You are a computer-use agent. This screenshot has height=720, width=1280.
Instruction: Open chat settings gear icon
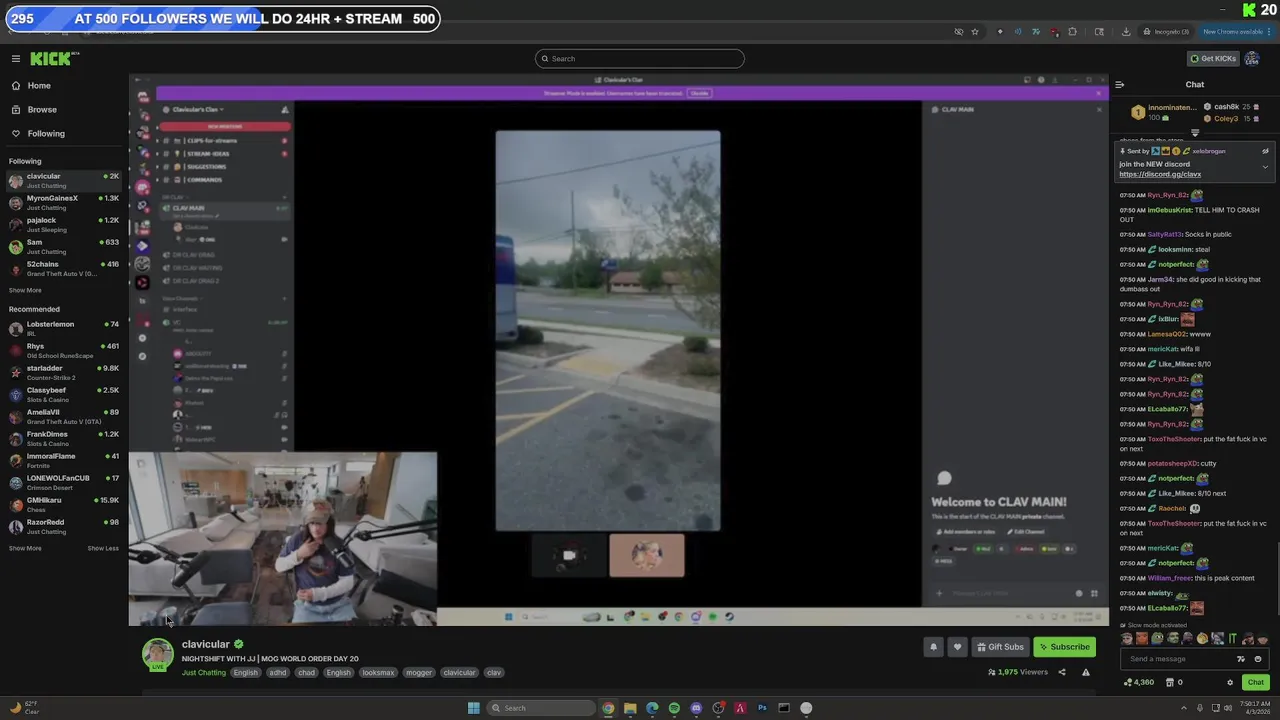tap(1230, 682)
